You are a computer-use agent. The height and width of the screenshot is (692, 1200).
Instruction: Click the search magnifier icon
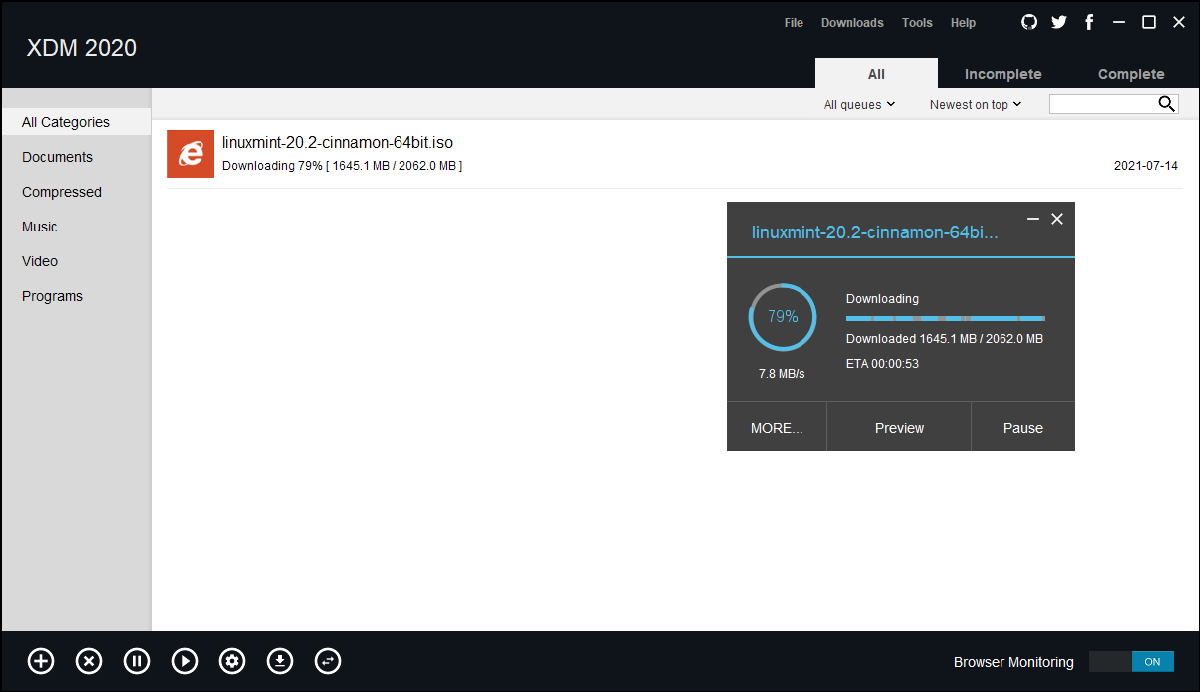tap(1166, 104)
